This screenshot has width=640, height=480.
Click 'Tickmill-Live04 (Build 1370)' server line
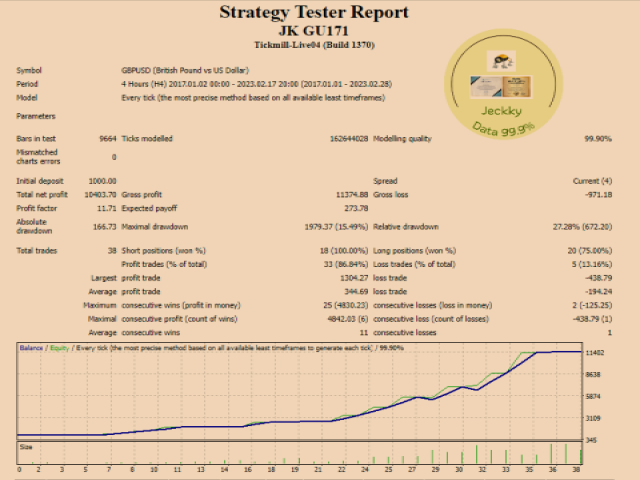click(314, 45)
